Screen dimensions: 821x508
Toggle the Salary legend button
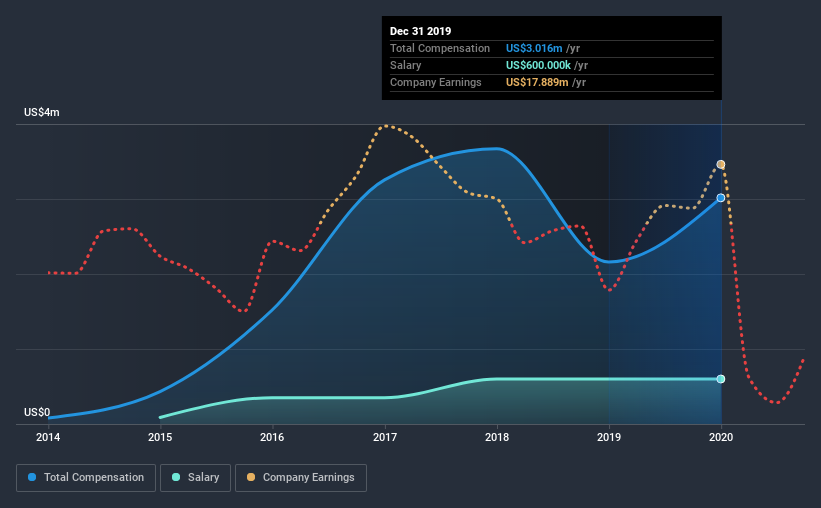point(195,478)
